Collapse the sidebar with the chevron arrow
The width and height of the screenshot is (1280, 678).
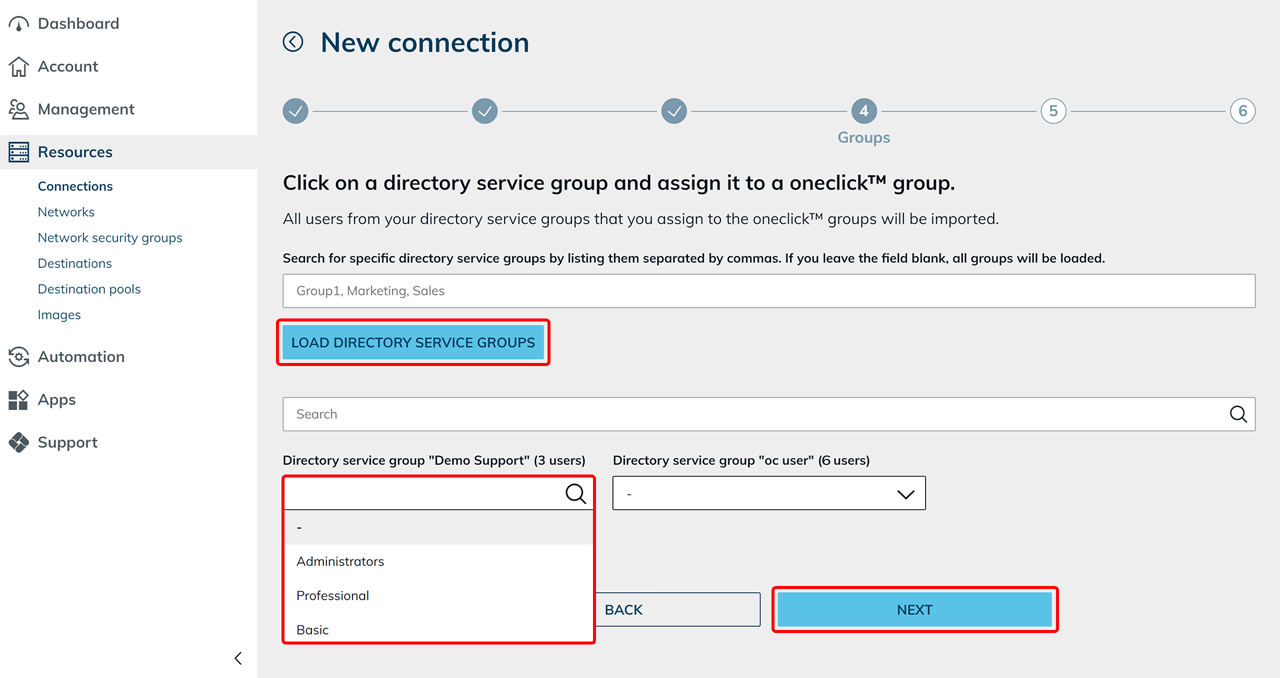point(238,658)
